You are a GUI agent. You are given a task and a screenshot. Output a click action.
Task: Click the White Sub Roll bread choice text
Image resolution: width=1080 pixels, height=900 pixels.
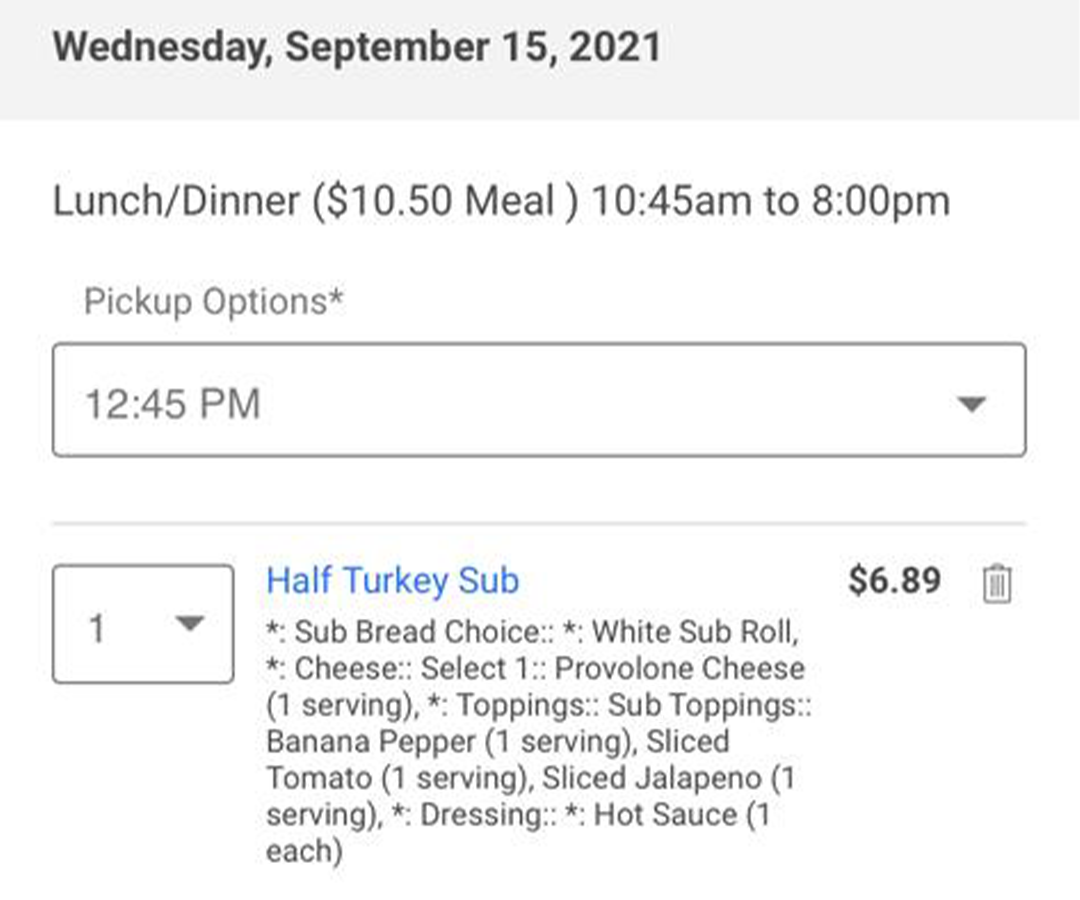(x=694, y=631)
